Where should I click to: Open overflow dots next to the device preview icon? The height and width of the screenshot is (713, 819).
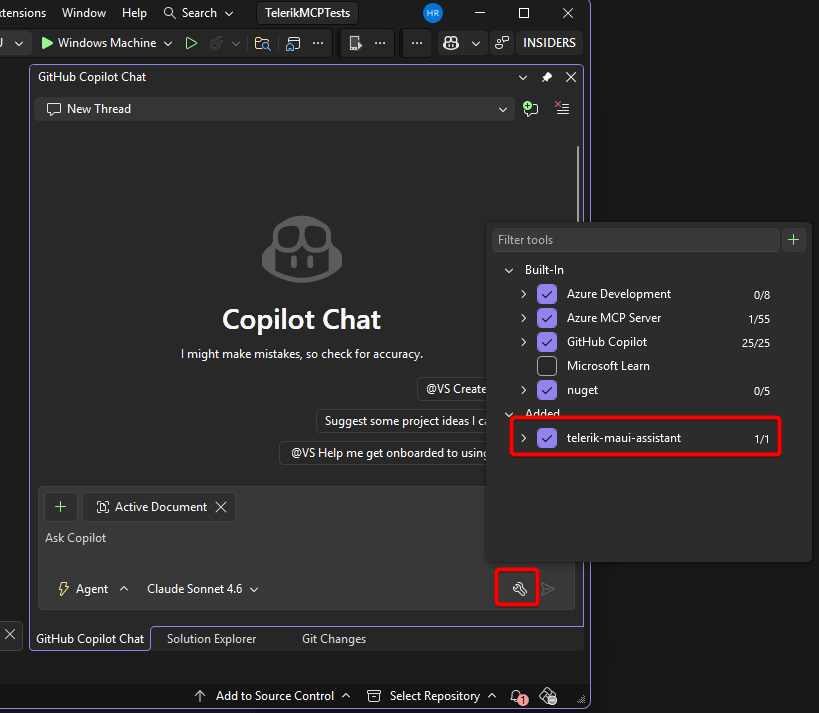(380, 43)
